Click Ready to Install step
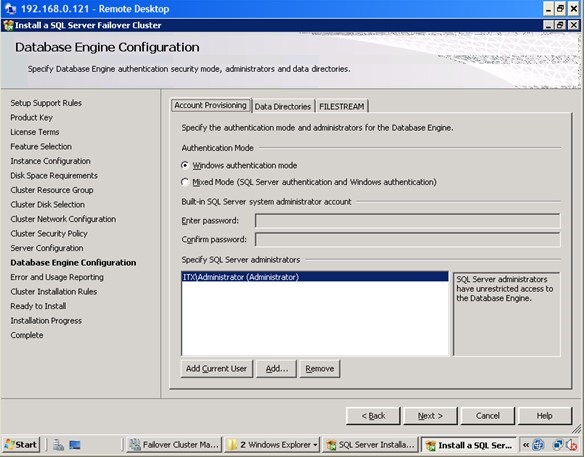Screen dimensions: 585x457 coord(38,306)
